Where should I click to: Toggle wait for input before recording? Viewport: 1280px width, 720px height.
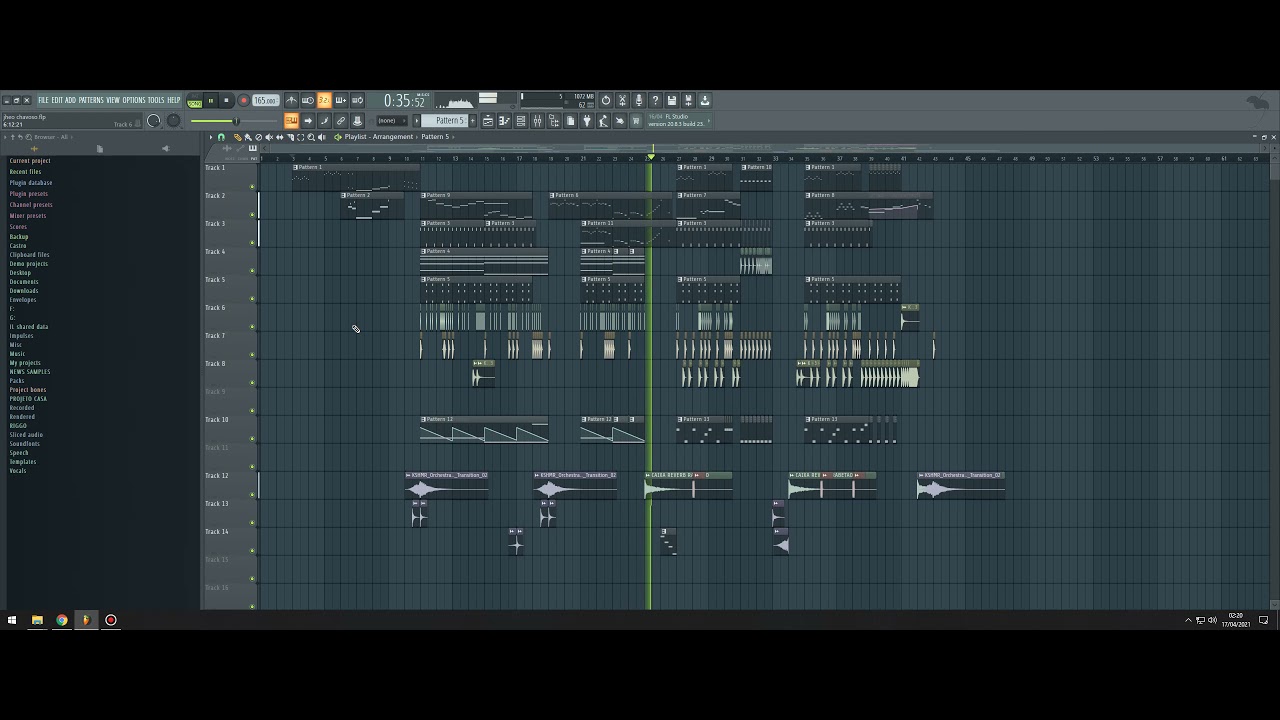point(307,100)
